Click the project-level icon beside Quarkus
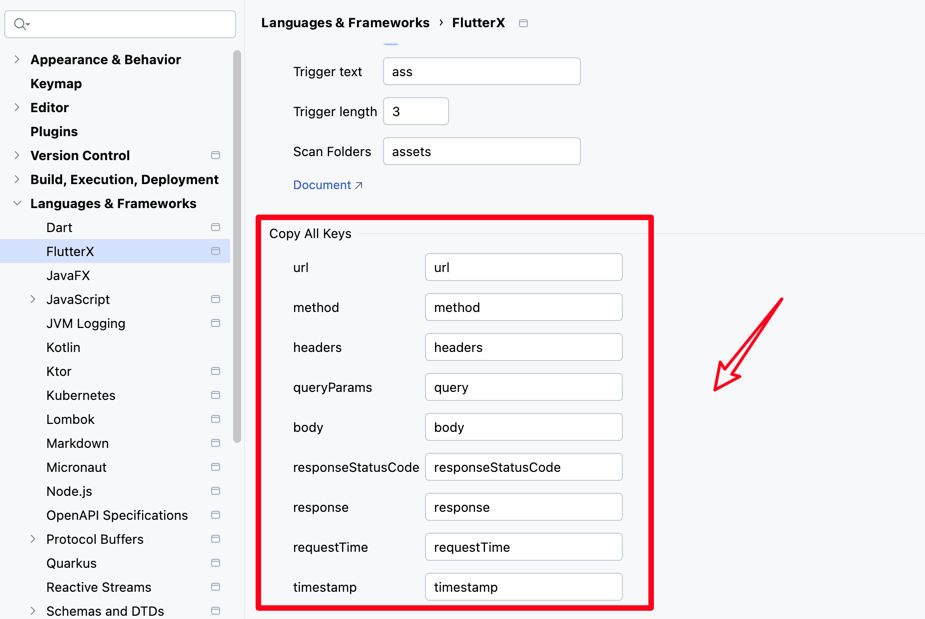Image resolution: width=925 pixels, height=619 pixels. 215,564
